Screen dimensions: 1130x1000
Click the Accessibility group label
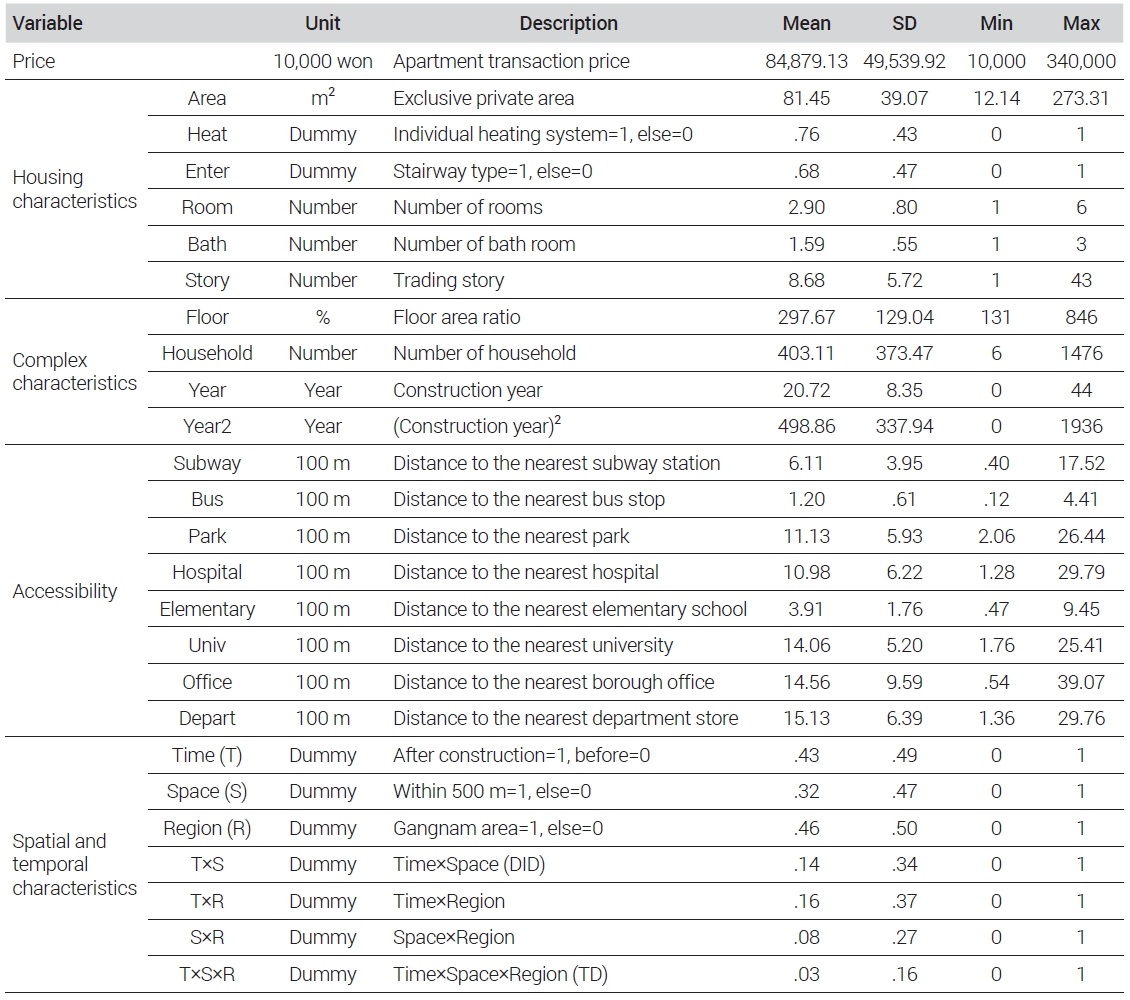[x=65, y=591]
